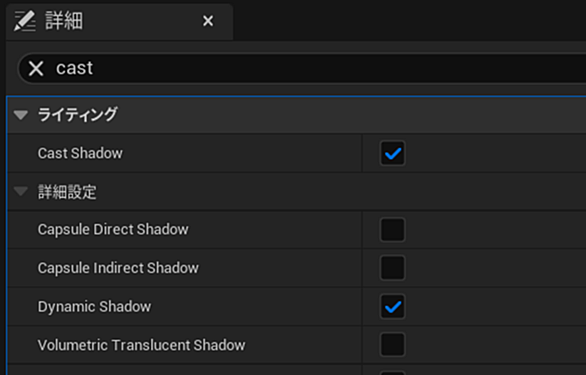Screen dimensions: 586x375
Task: Select the Cast Shadow property name
Action: coord(80,153)
